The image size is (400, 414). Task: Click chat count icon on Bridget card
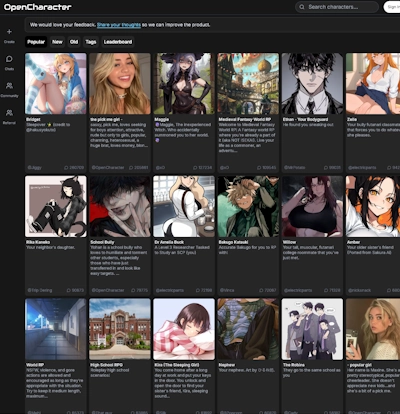66,168
